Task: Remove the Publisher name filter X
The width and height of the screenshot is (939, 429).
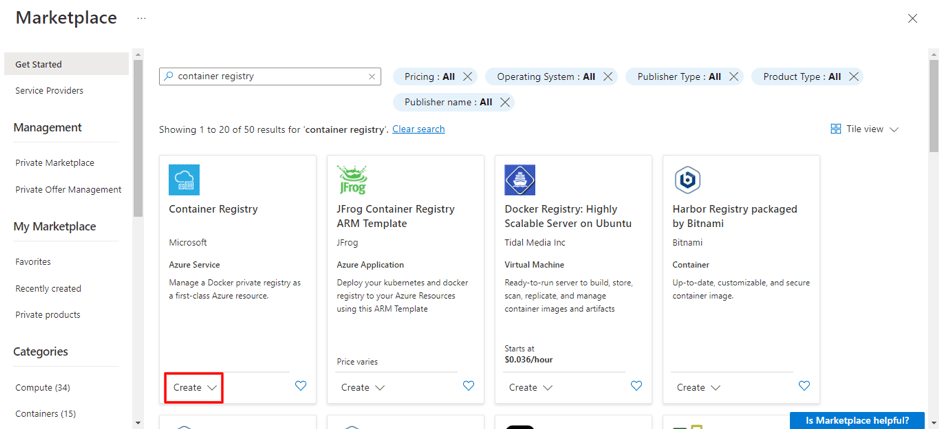Action: pos(505,102)
